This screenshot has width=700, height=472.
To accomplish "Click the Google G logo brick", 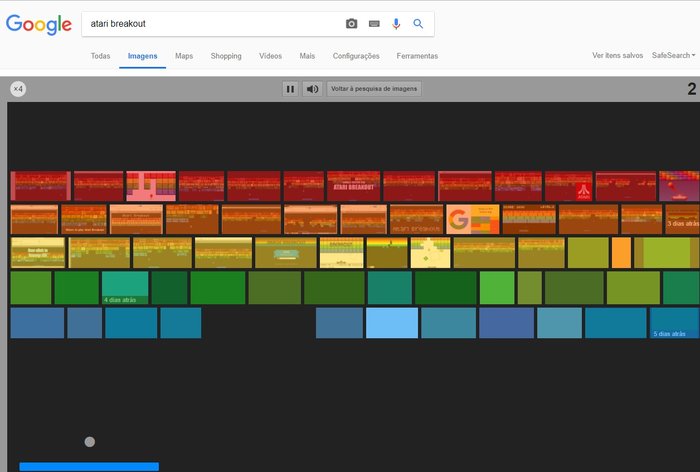I will [x=473, y=219].
